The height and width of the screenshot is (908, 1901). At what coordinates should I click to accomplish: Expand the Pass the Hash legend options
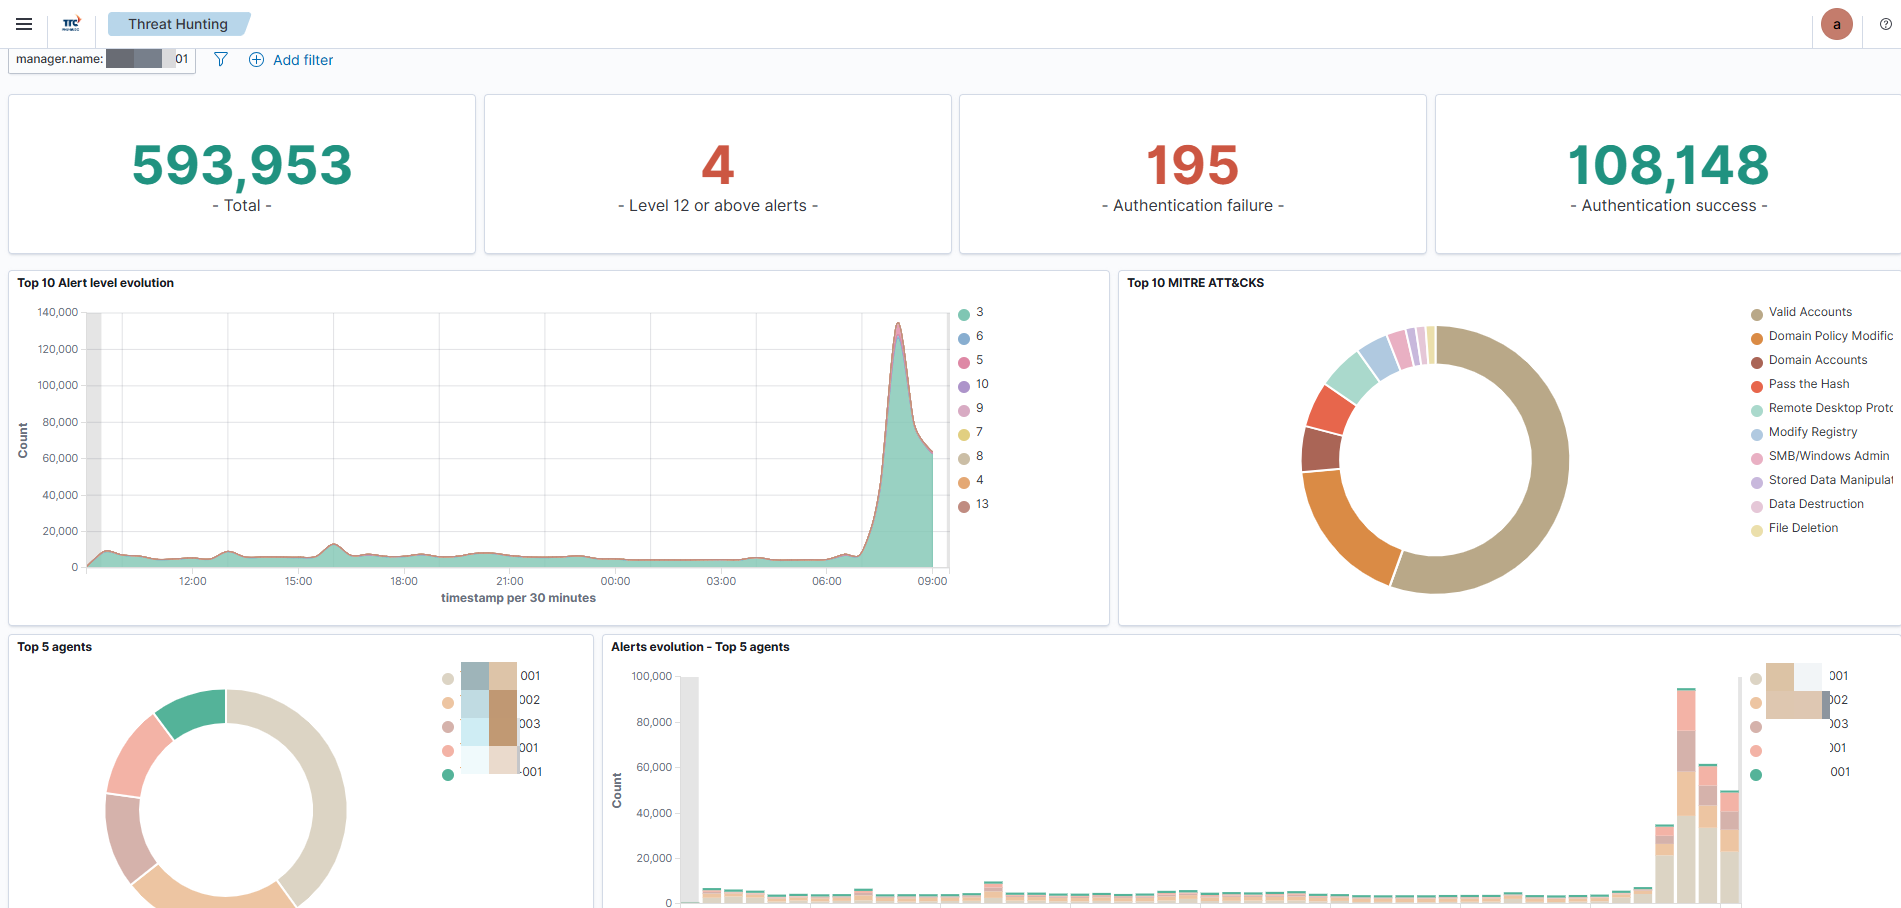1808,384
